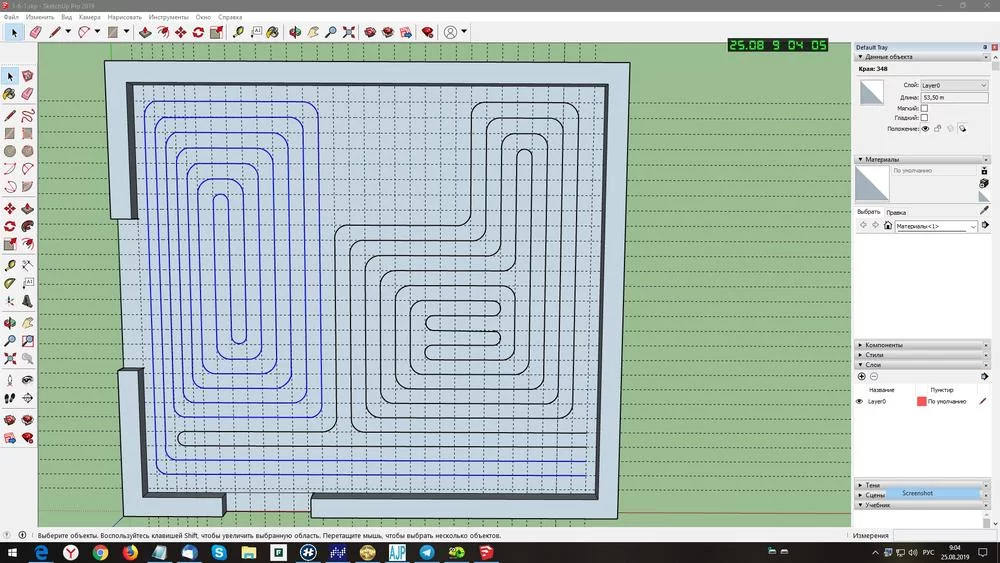
Task: Select the Push/Pull tool in top toolbar
Action: point(145,32)
